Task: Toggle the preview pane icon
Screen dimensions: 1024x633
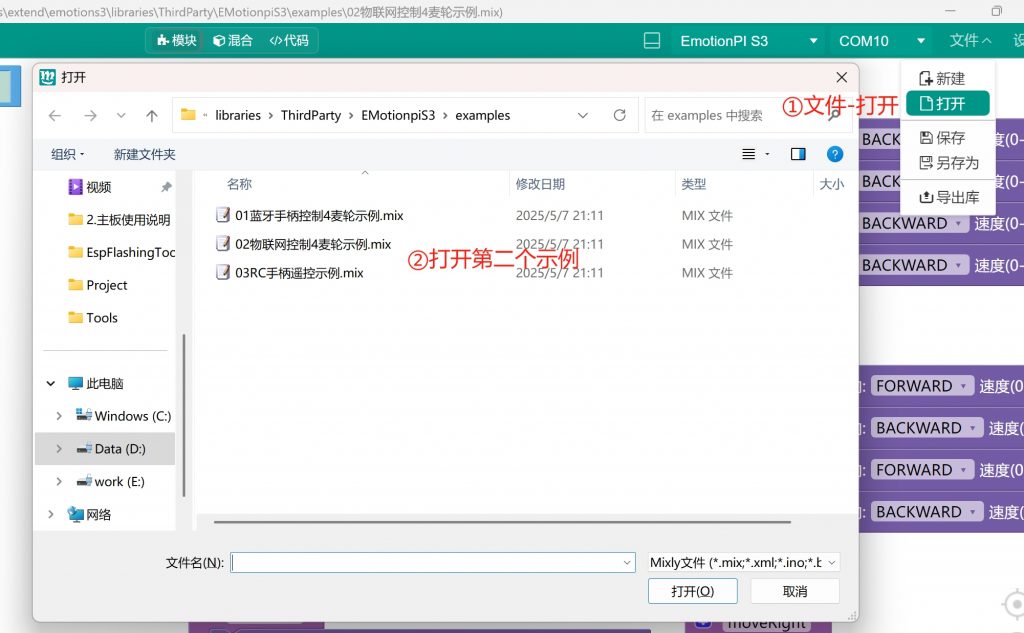Action: click(798, 154)
